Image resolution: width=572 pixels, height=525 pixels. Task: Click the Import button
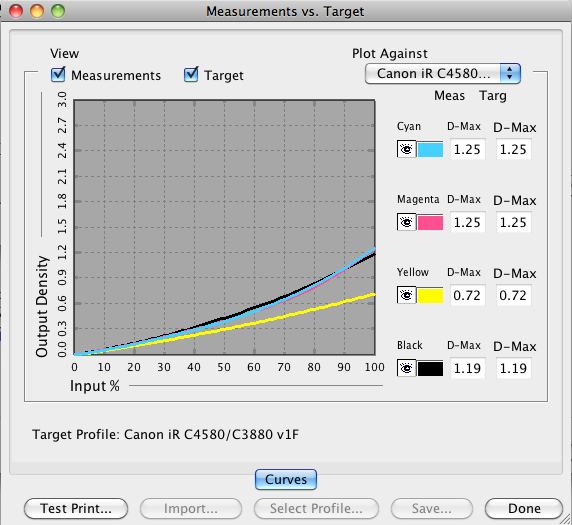coord(191,508)
